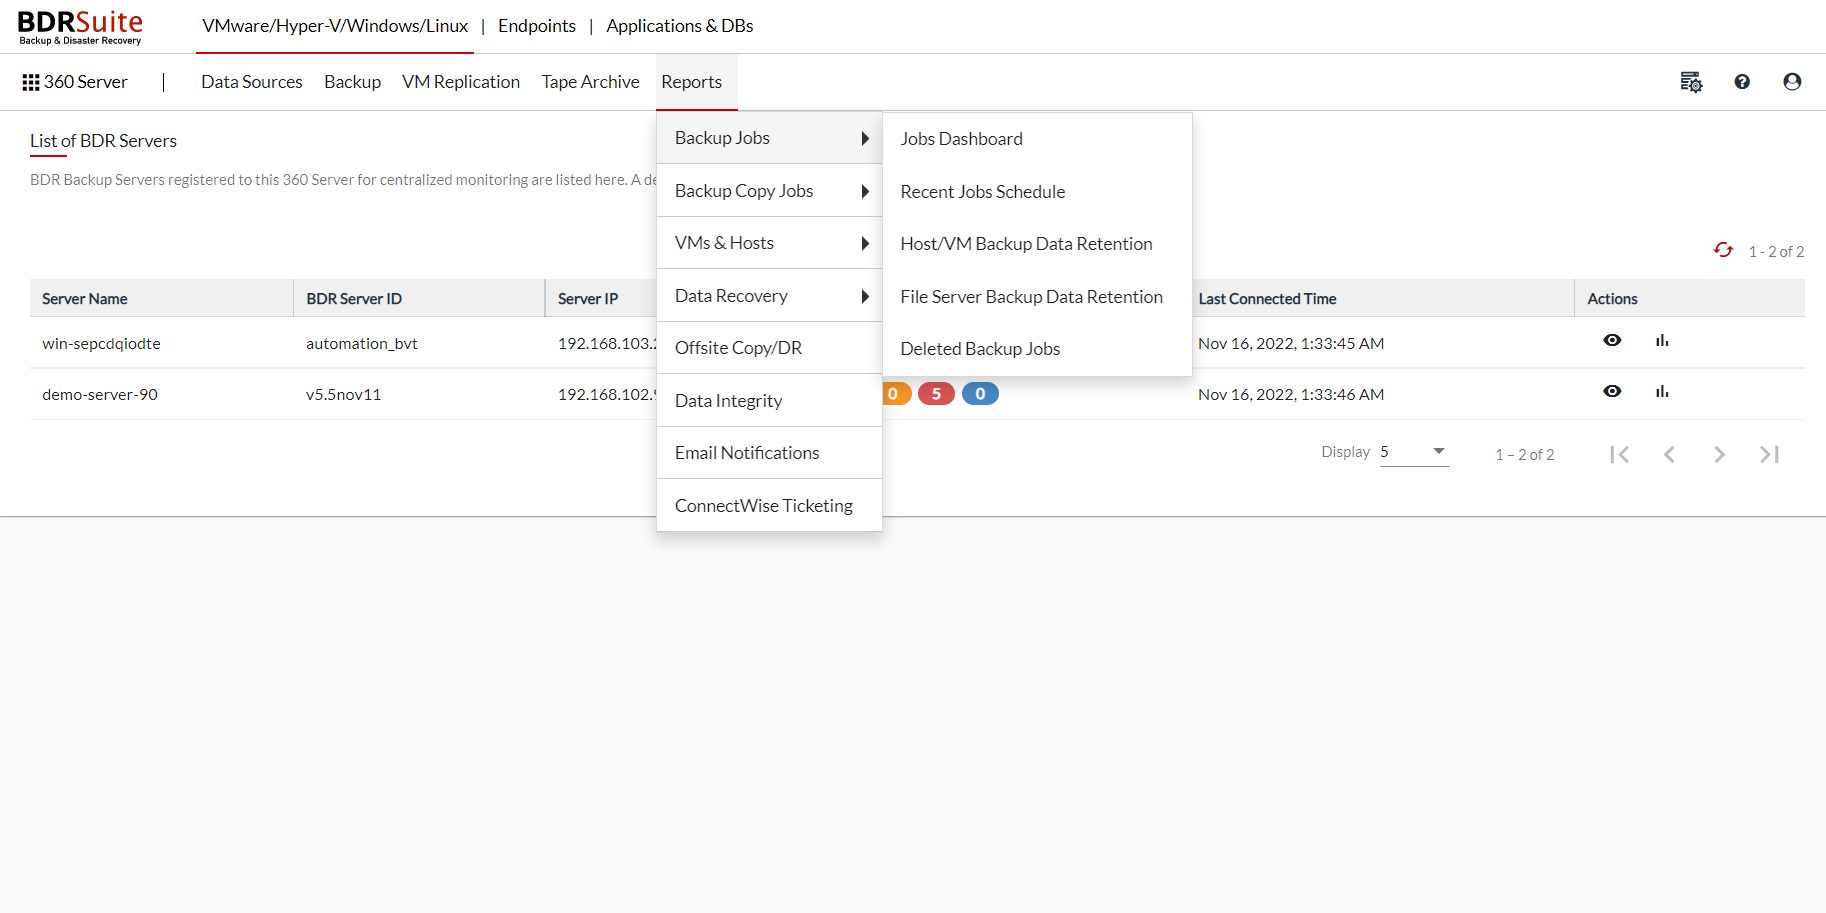Click server name demo-server-90
Viewport: 1826px width, 913px height.
click(x=100, y=395)
